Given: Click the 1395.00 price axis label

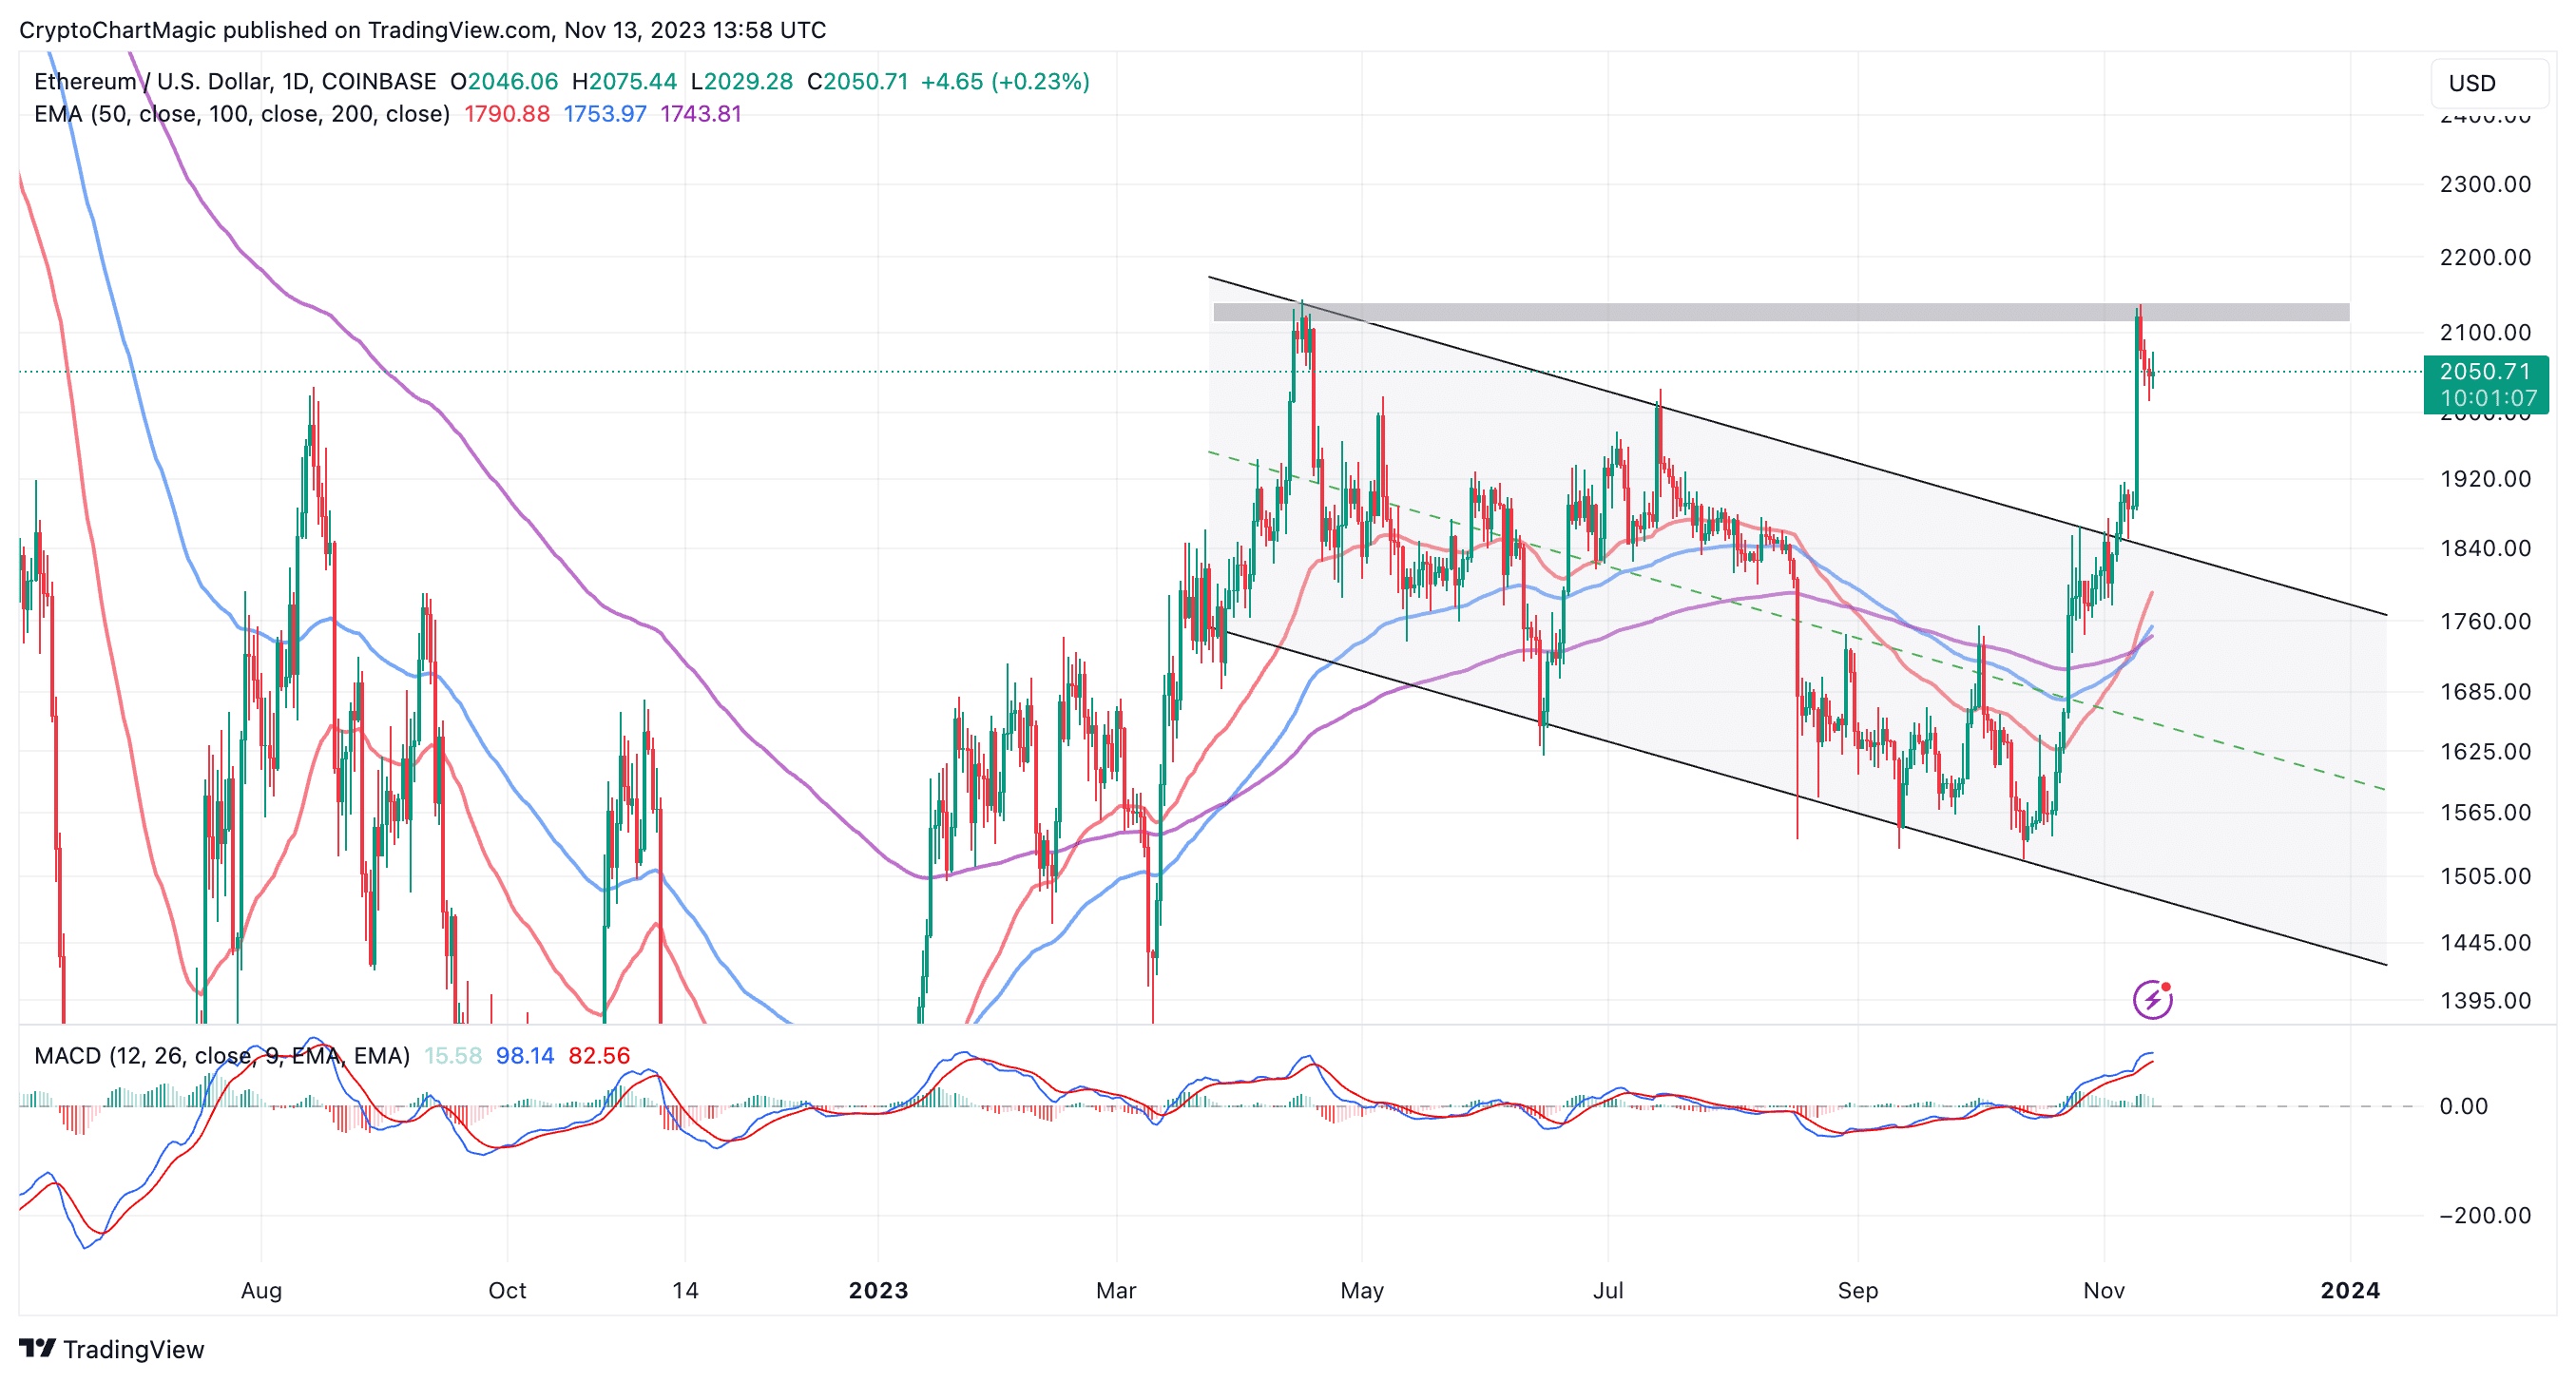Looking at the screenshot, I should (x=2485, y=1000).
